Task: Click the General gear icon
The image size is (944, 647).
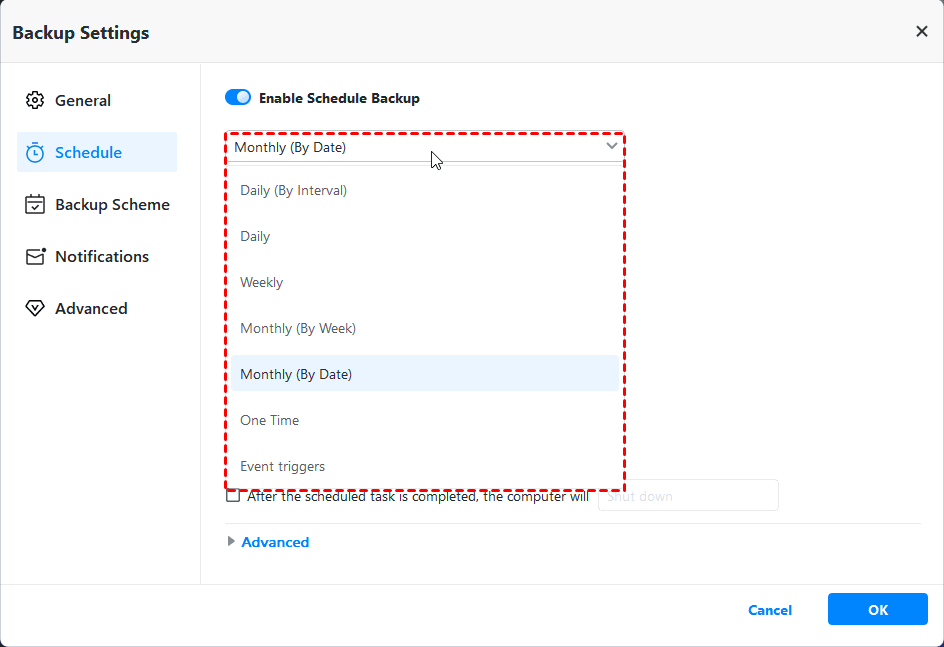Action: (x=35, y=100)
